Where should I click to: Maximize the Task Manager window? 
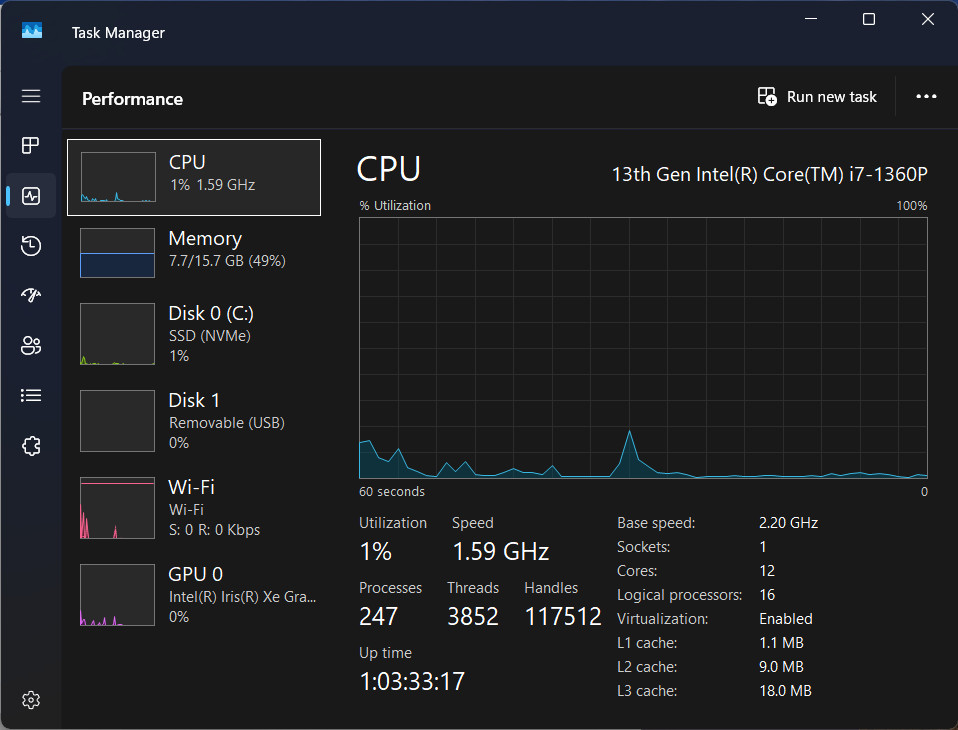click(x=869, y=20)
